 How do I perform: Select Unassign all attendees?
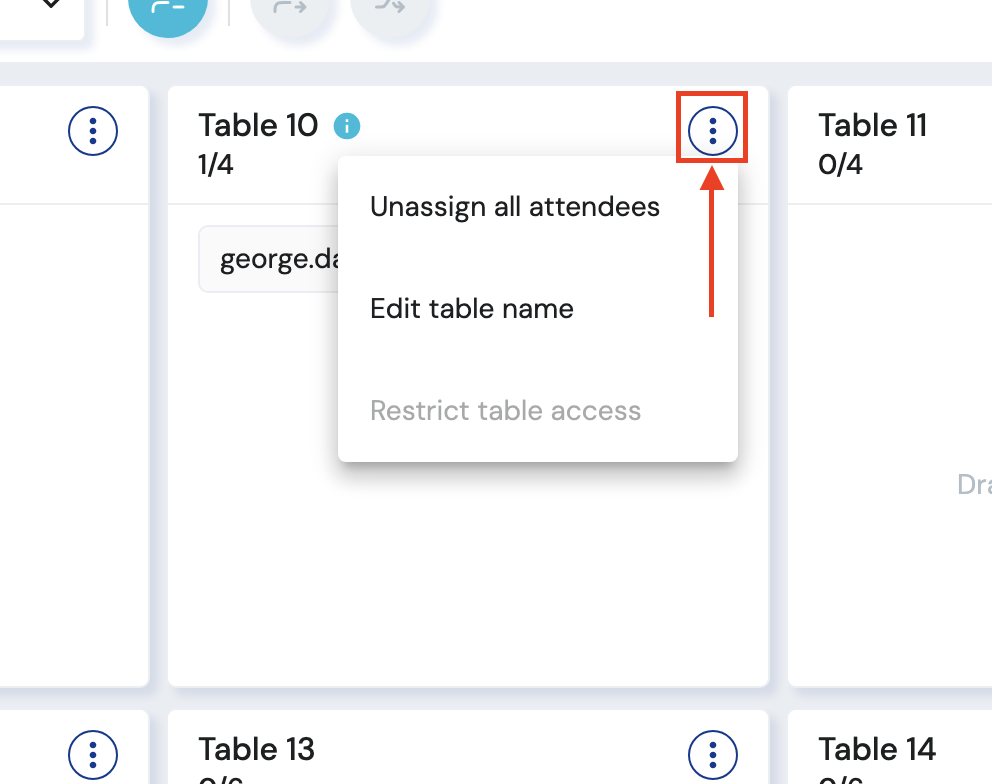click(515, 207)
